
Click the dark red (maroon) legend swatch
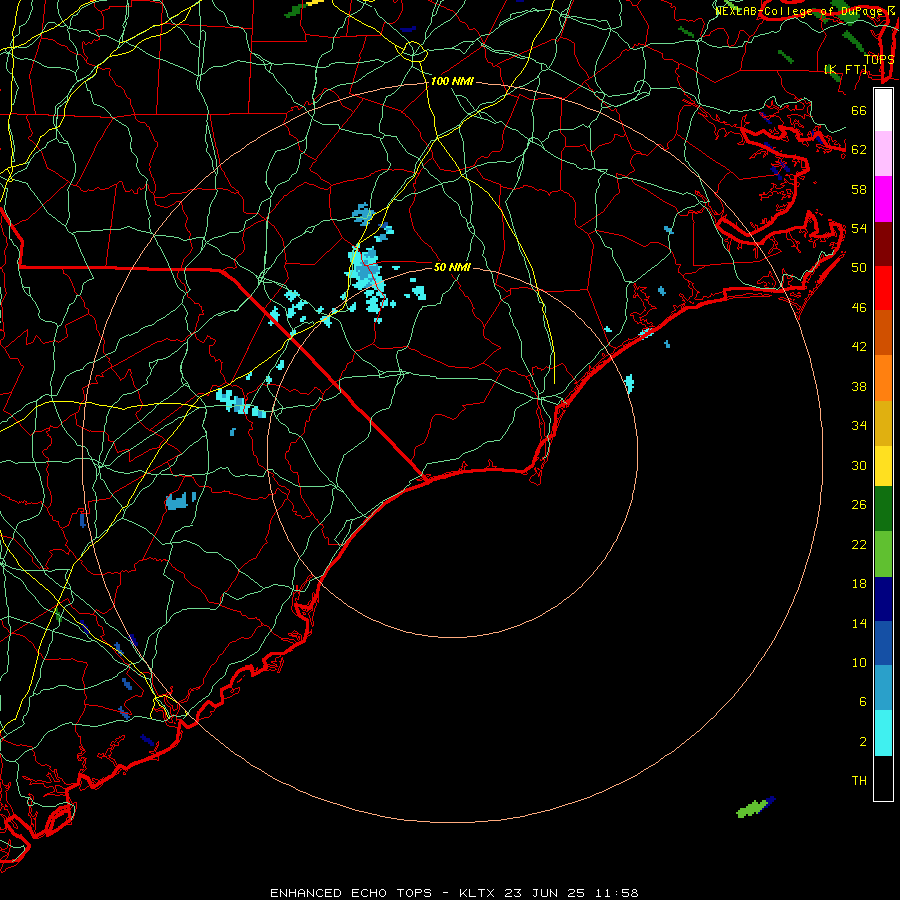coord(883,244)
